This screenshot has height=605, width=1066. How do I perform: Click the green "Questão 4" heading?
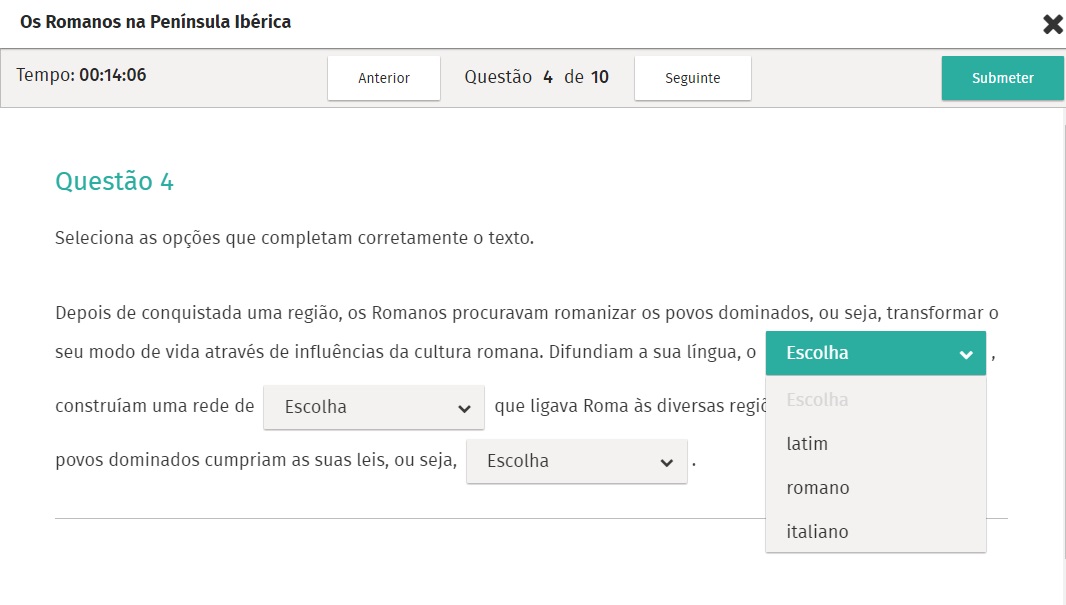[x=114, y=181]
